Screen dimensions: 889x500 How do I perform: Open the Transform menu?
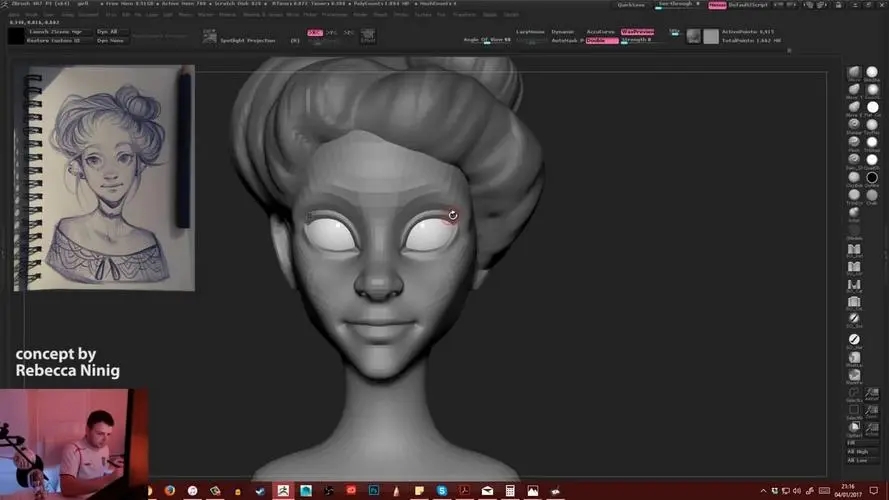(x=464, y=15)
